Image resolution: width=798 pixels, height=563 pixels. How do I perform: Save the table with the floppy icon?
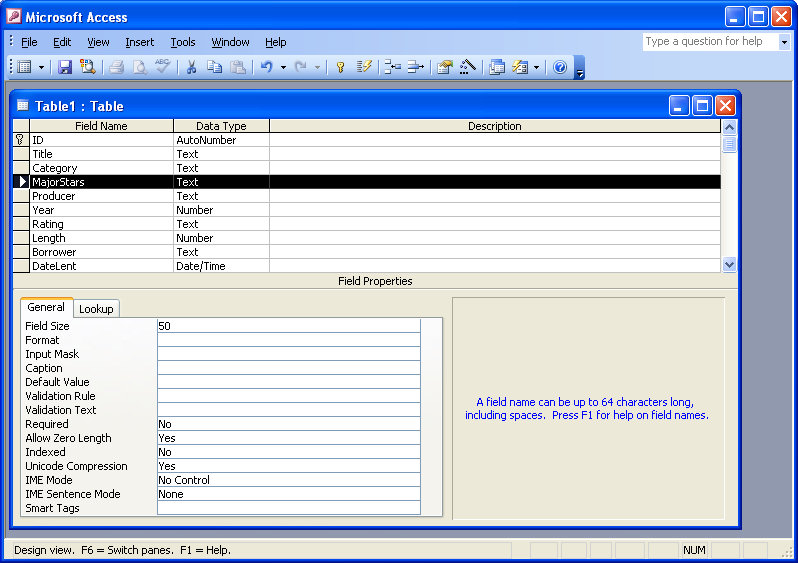coord(65,67)
